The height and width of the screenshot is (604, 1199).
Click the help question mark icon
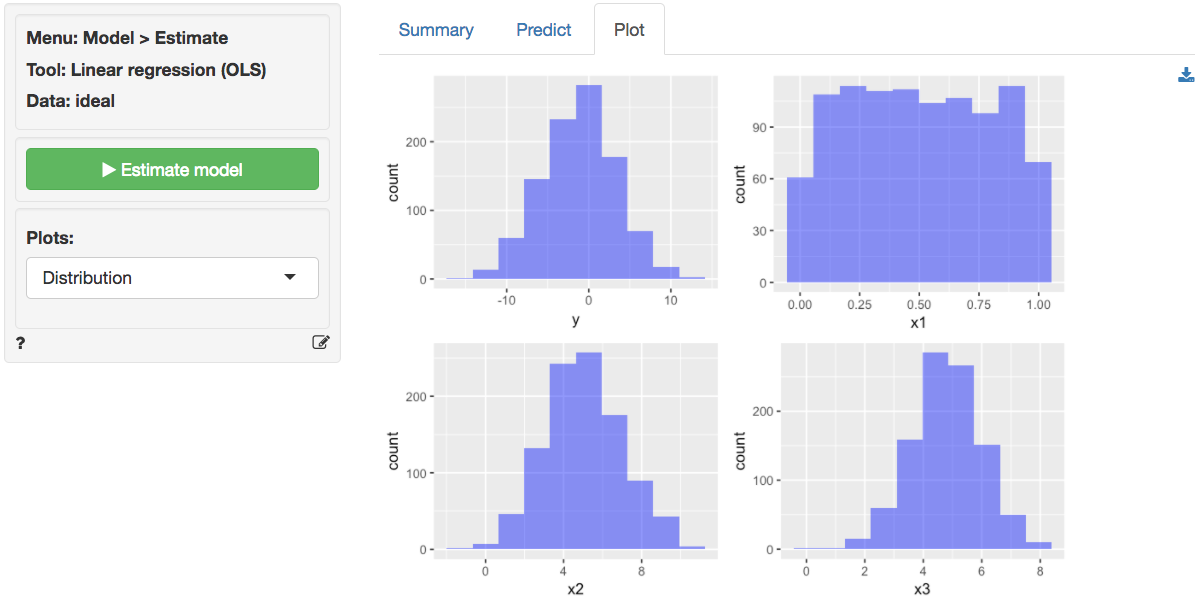[21, 343]
